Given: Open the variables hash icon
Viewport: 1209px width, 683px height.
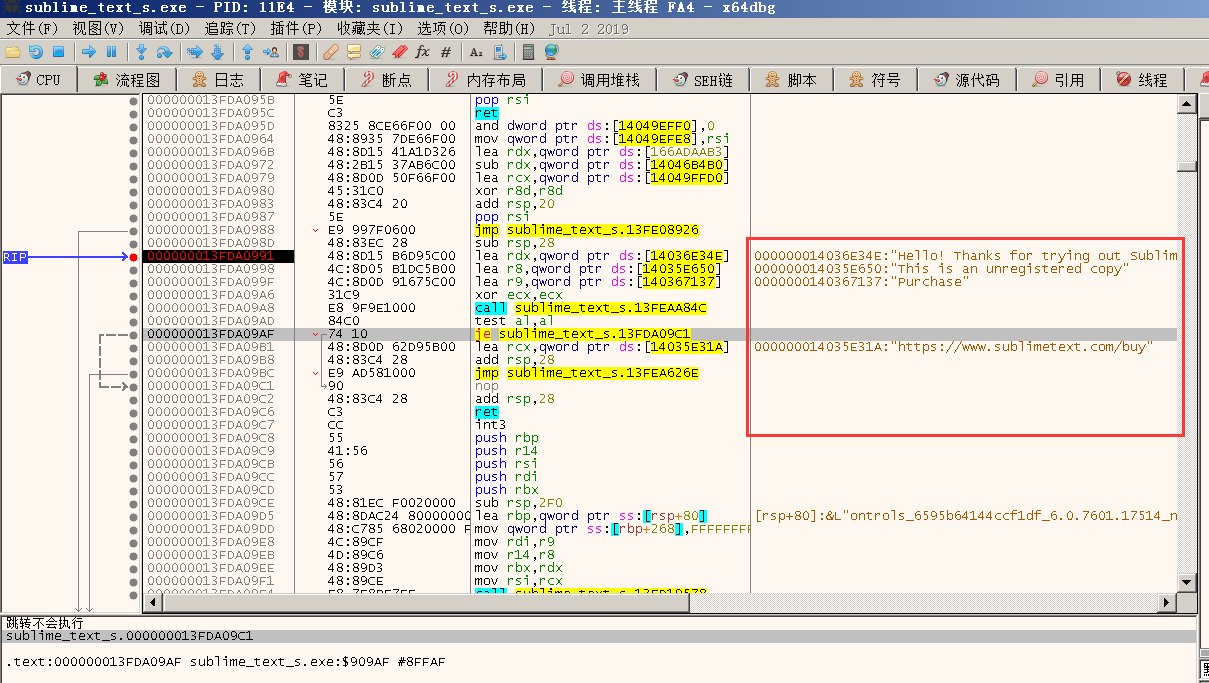Looking at the screenshot, I should [445, 51].
